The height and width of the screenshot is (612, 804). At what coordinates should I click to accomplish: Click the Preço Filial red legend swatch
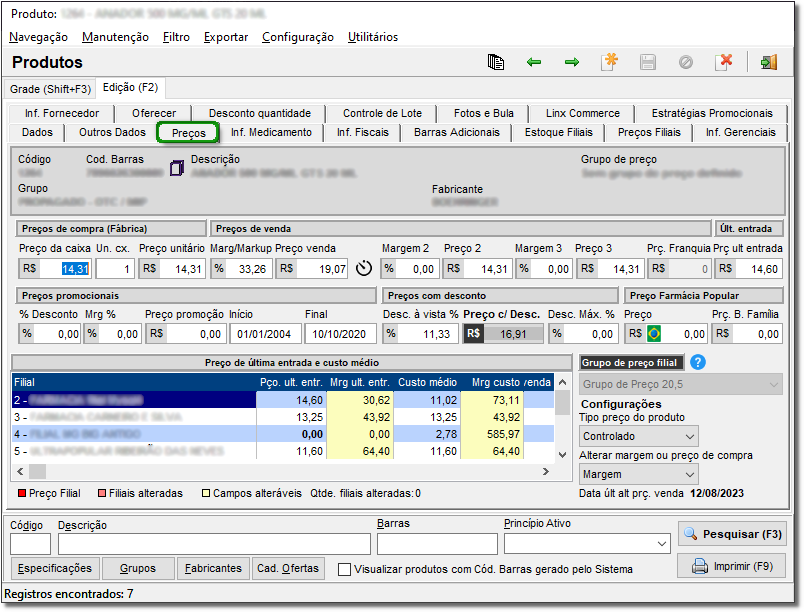[22, 493]
